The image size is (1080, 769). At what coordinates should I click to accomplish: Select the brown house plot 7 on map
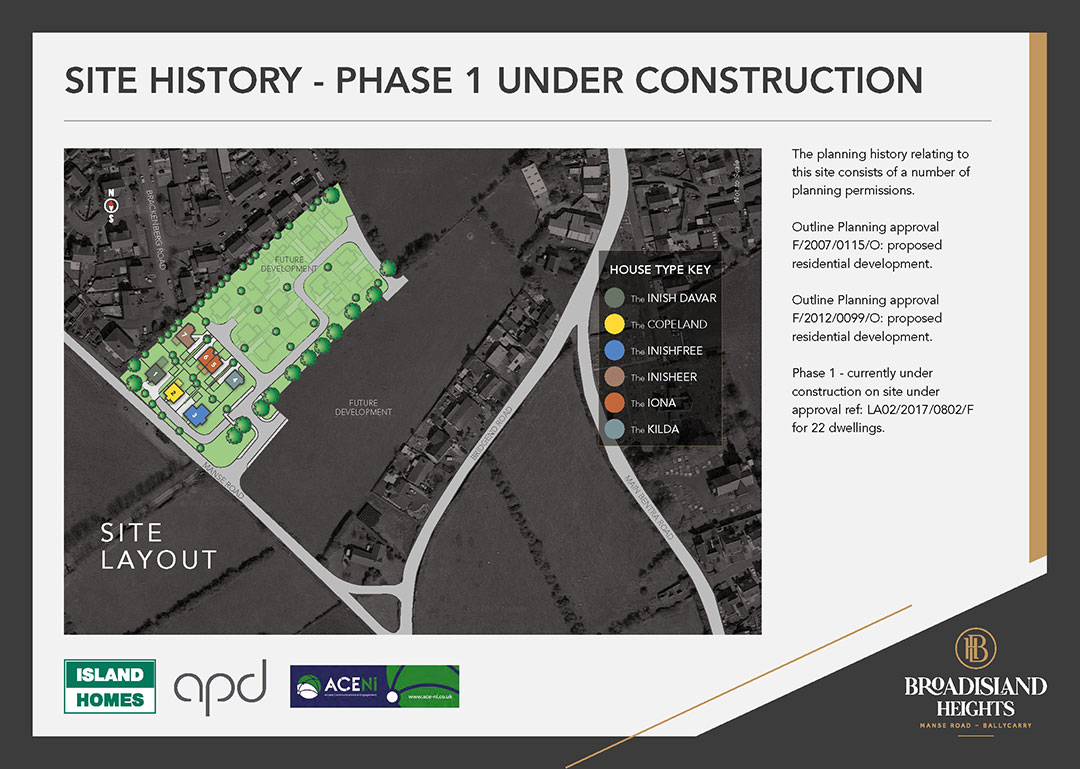185,337
